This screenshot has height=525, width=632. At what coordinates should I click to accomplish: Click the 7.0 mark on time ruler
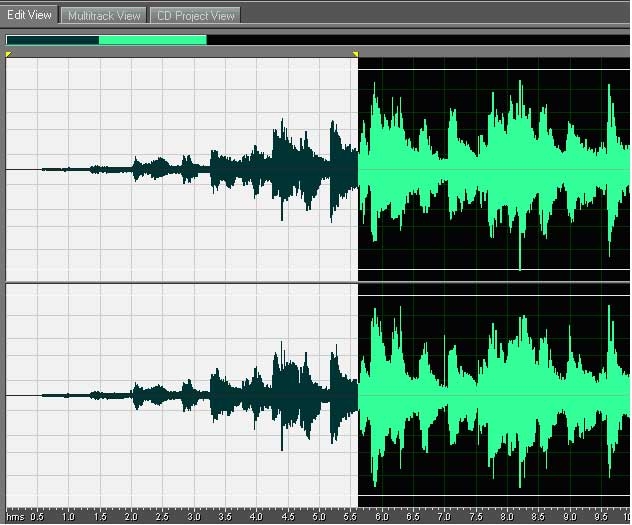[445, 517]
